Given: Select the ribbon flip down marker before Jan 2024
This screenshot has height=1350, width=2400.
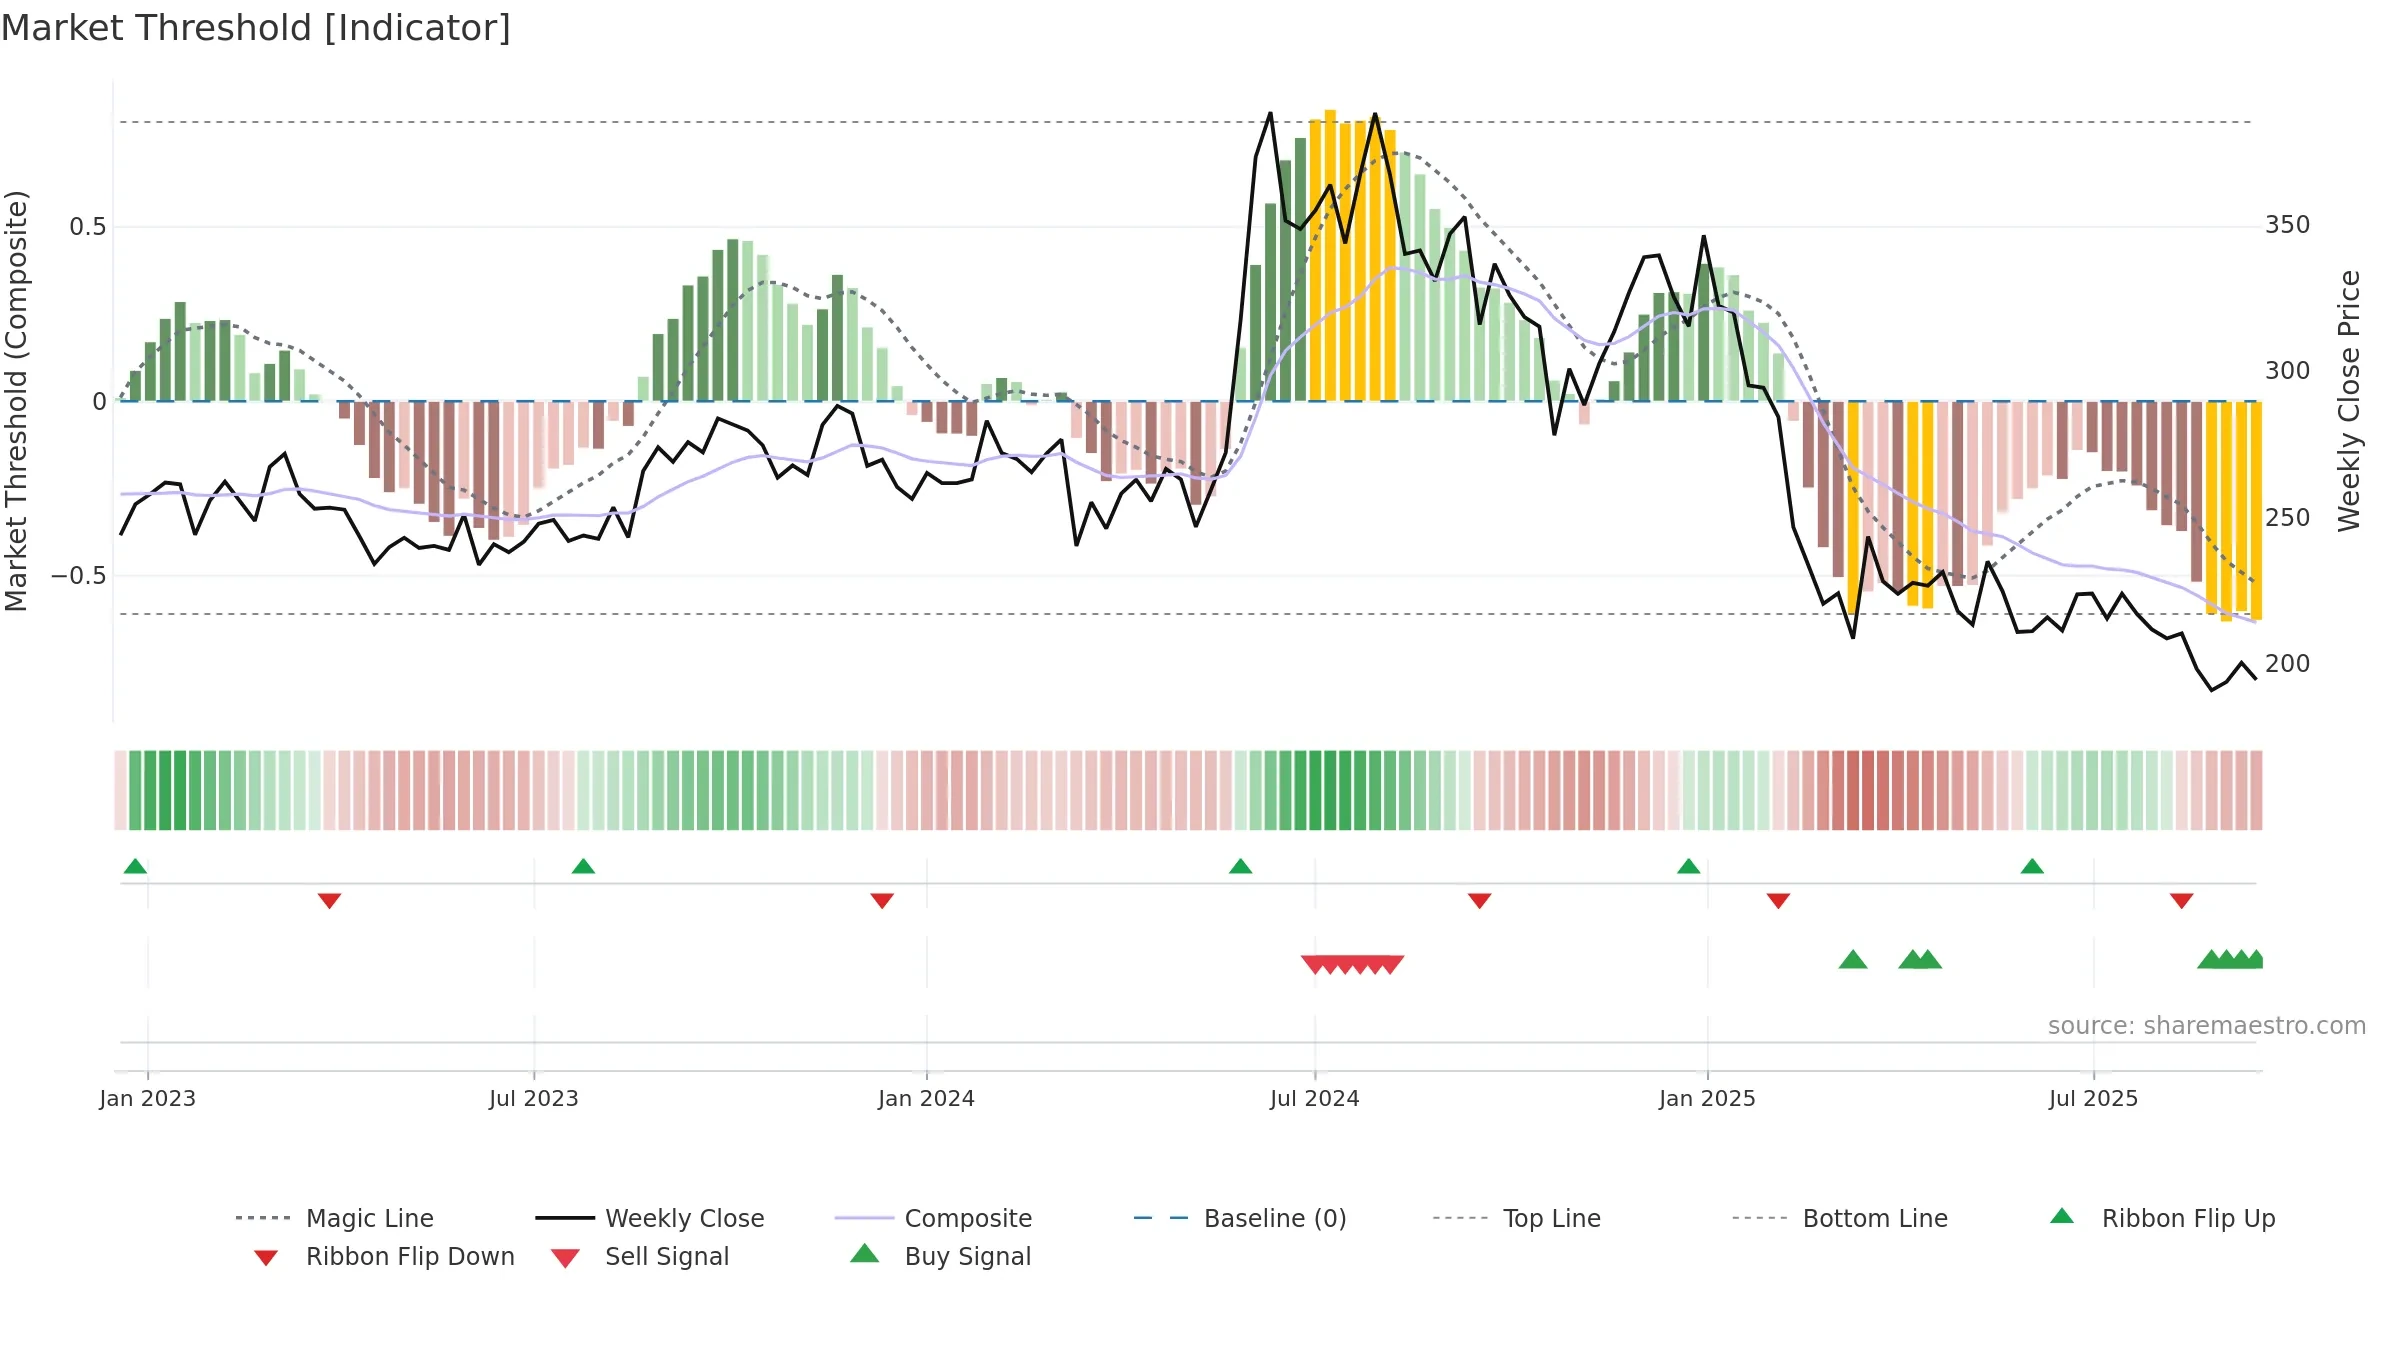Looking at the screenshot, I should [x=882, y=901].
